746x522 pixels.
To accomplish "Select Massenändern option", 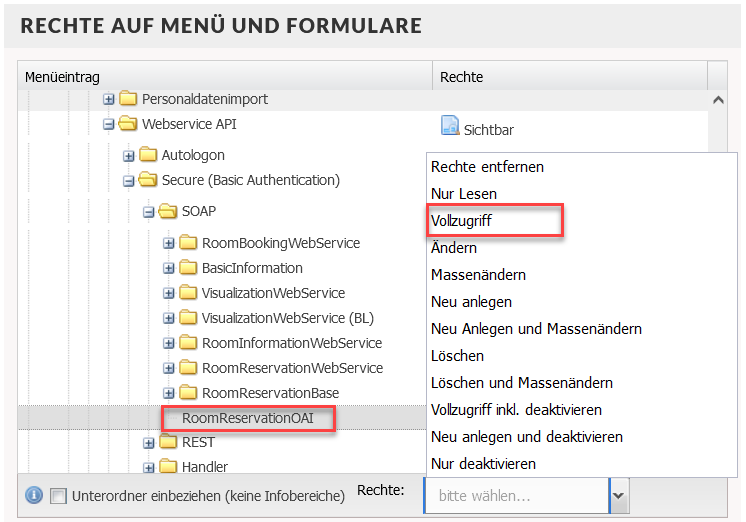I will (x=581, y=275).
